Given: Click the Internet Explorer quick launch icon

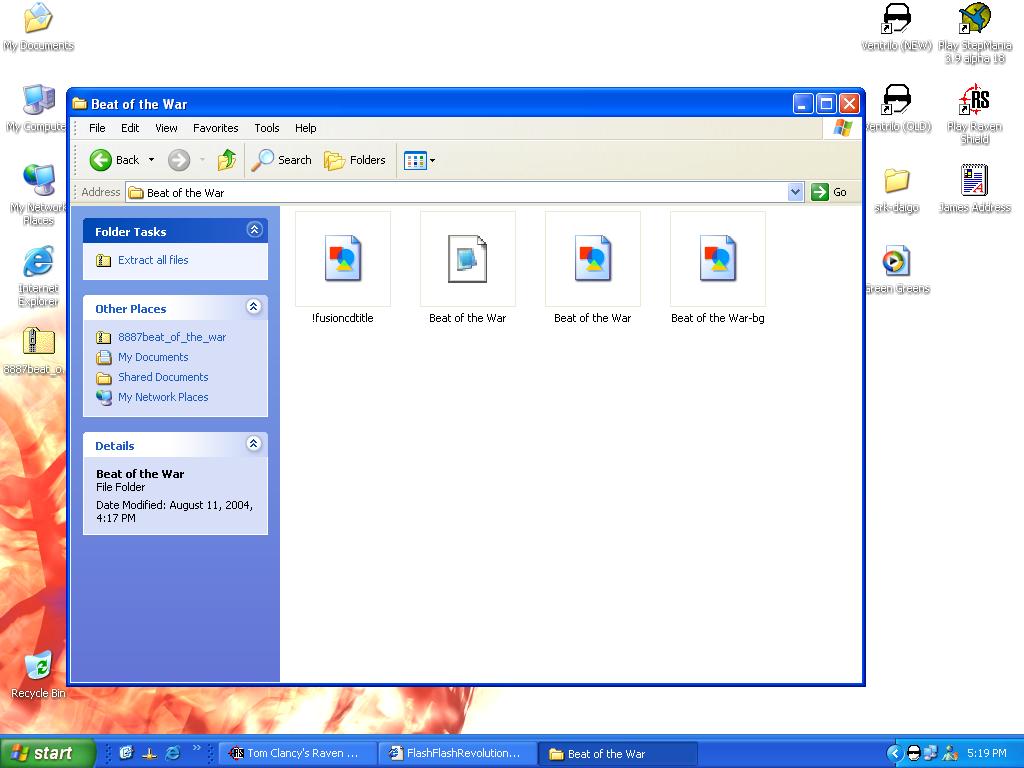Looking at the screenshot, I should (x=173, y=753).
